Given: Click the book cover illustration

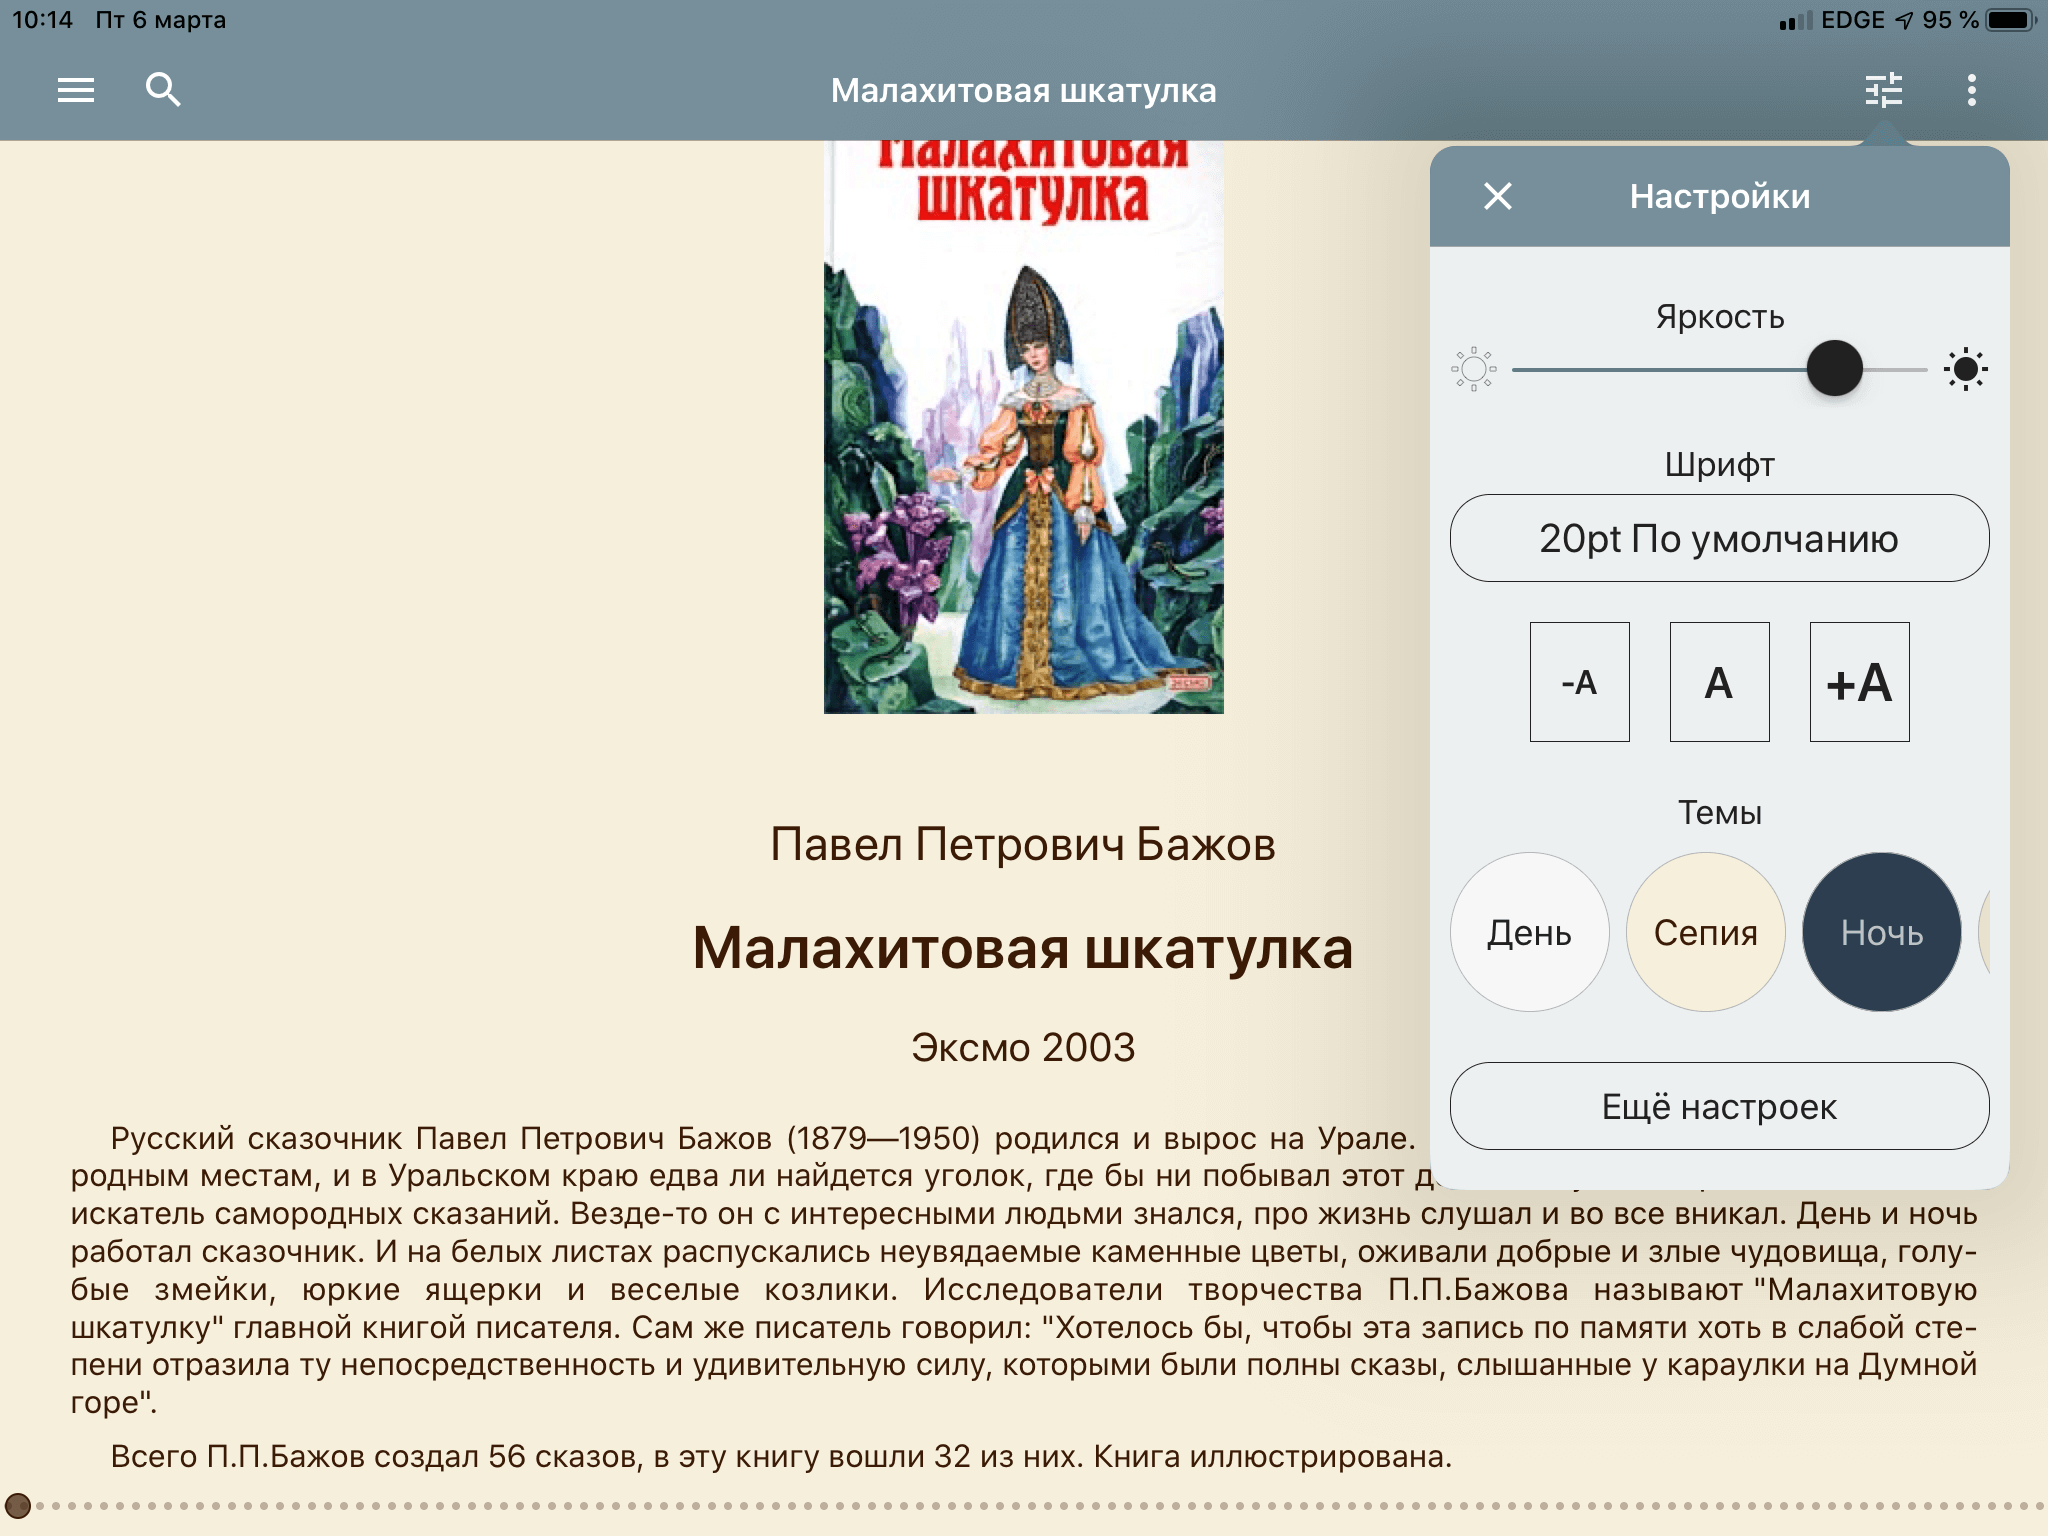Looking at the screenshot, I should pyautogui.click(x=1023, y=430).
